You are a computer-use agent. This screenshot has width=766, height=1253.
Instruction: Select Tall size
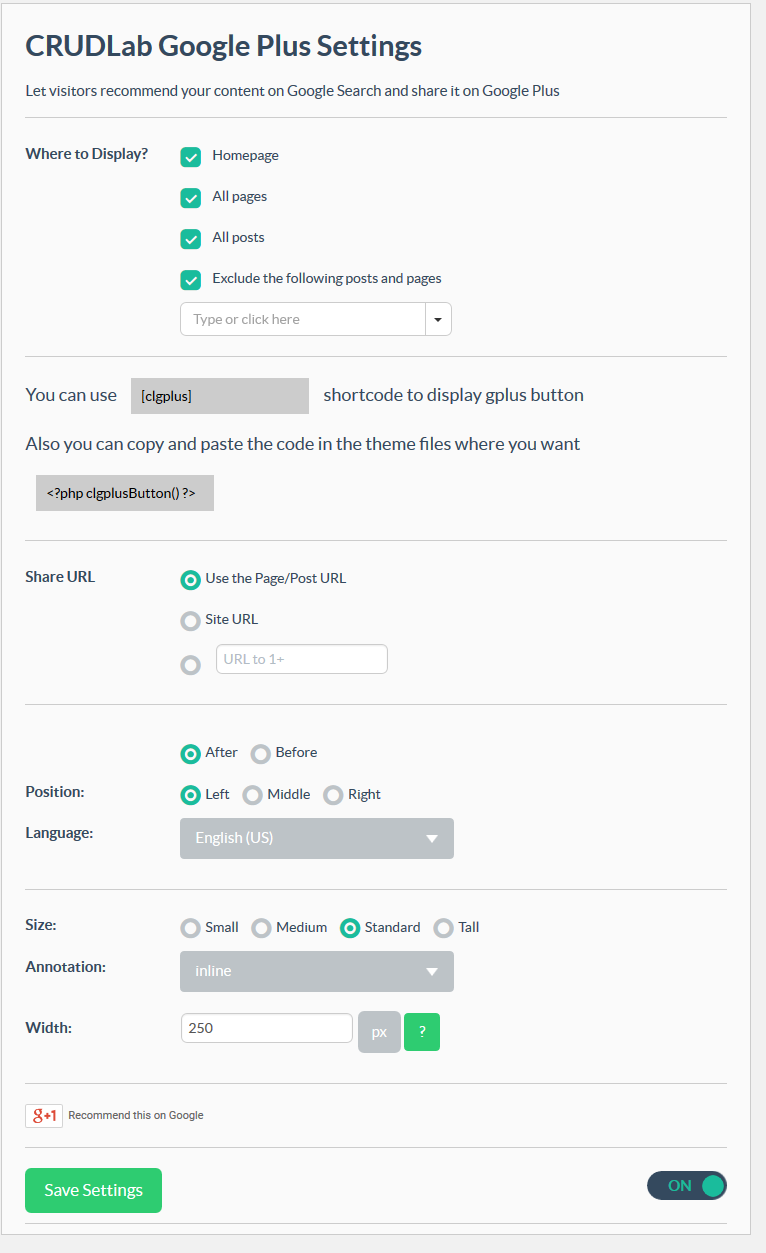point(443,929)
